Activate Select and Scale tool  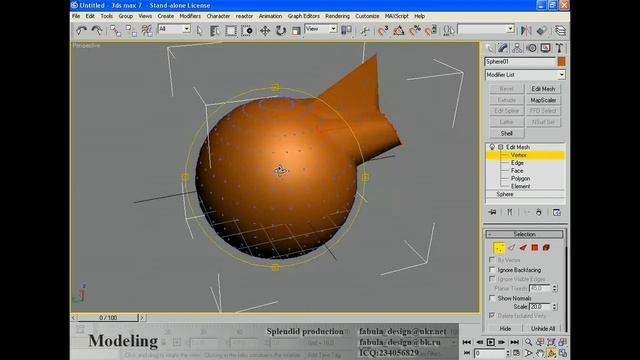296,31
